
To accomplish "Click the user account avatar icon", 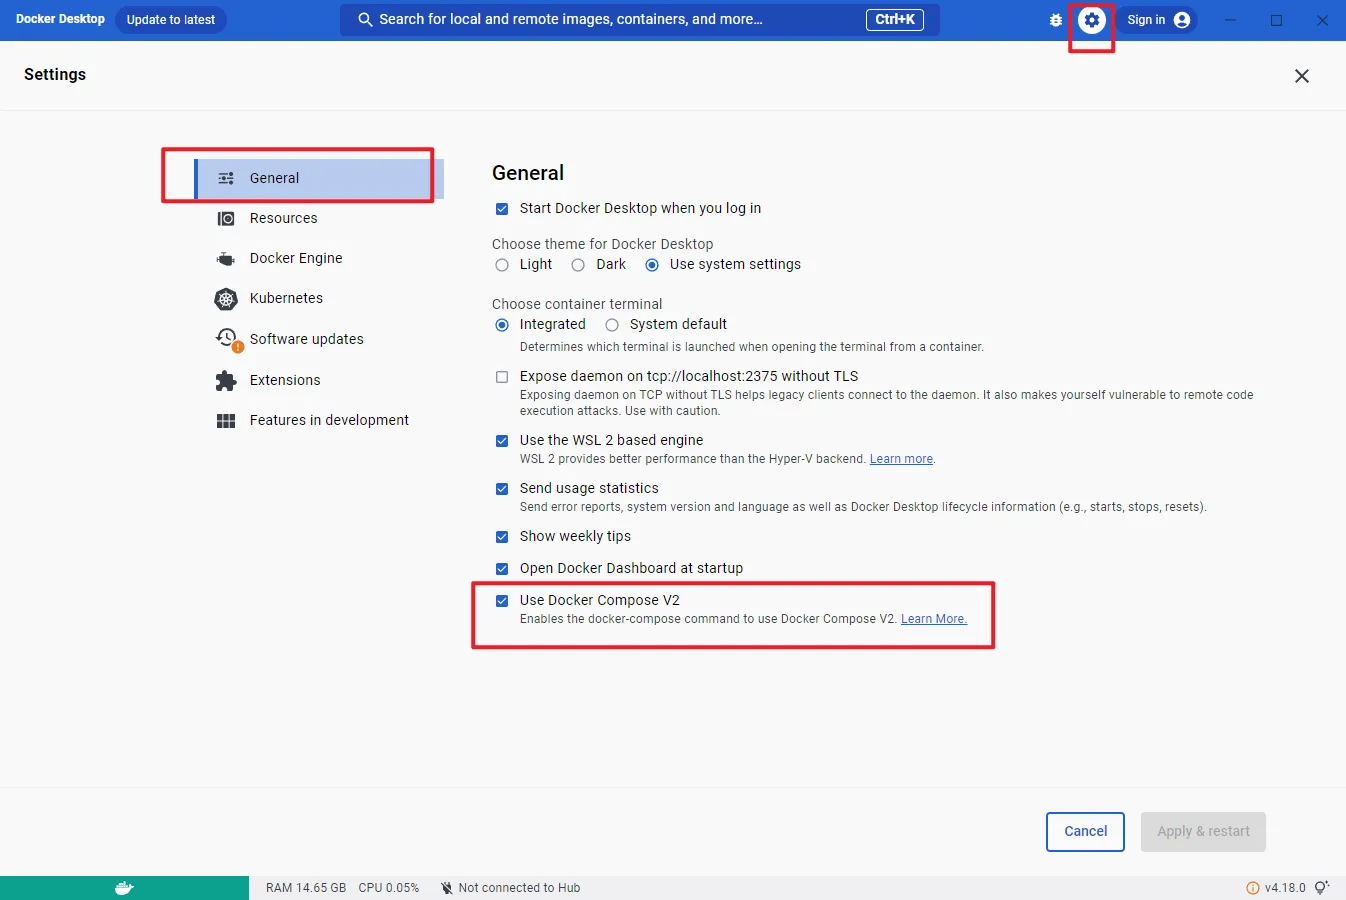I will pos(1182,20).
